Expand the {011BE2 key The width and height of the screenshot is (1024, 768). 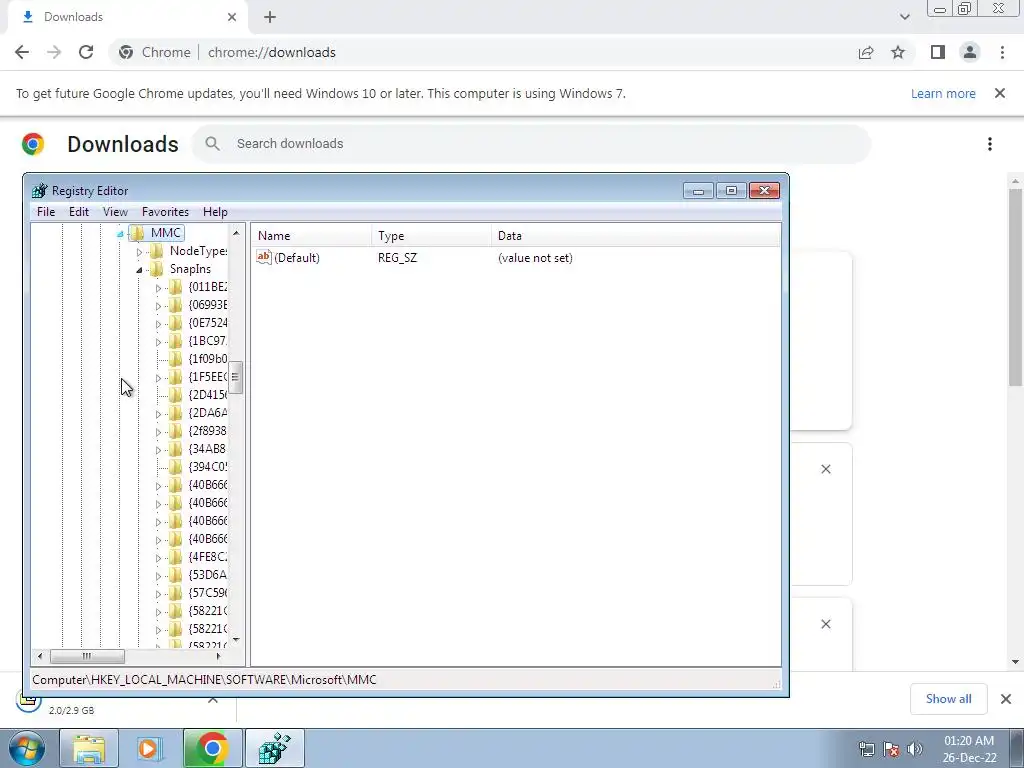(158, 288)
